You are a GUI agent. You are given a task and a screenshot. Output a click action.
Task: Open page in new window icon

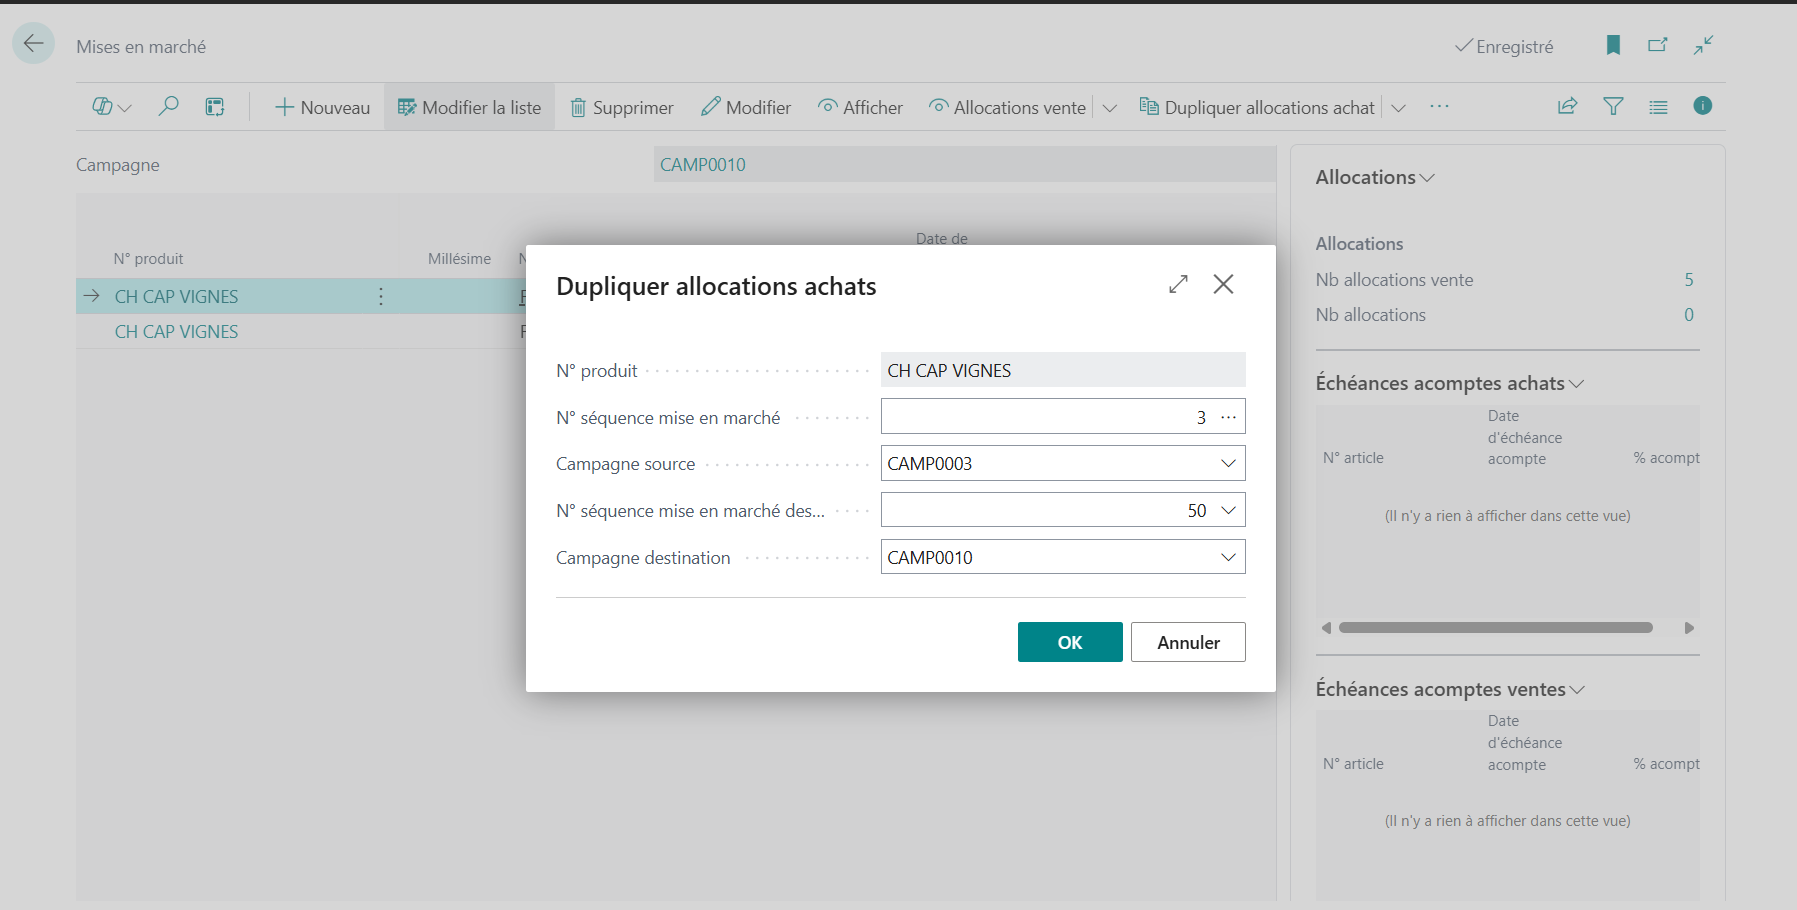coord(1658,45)
